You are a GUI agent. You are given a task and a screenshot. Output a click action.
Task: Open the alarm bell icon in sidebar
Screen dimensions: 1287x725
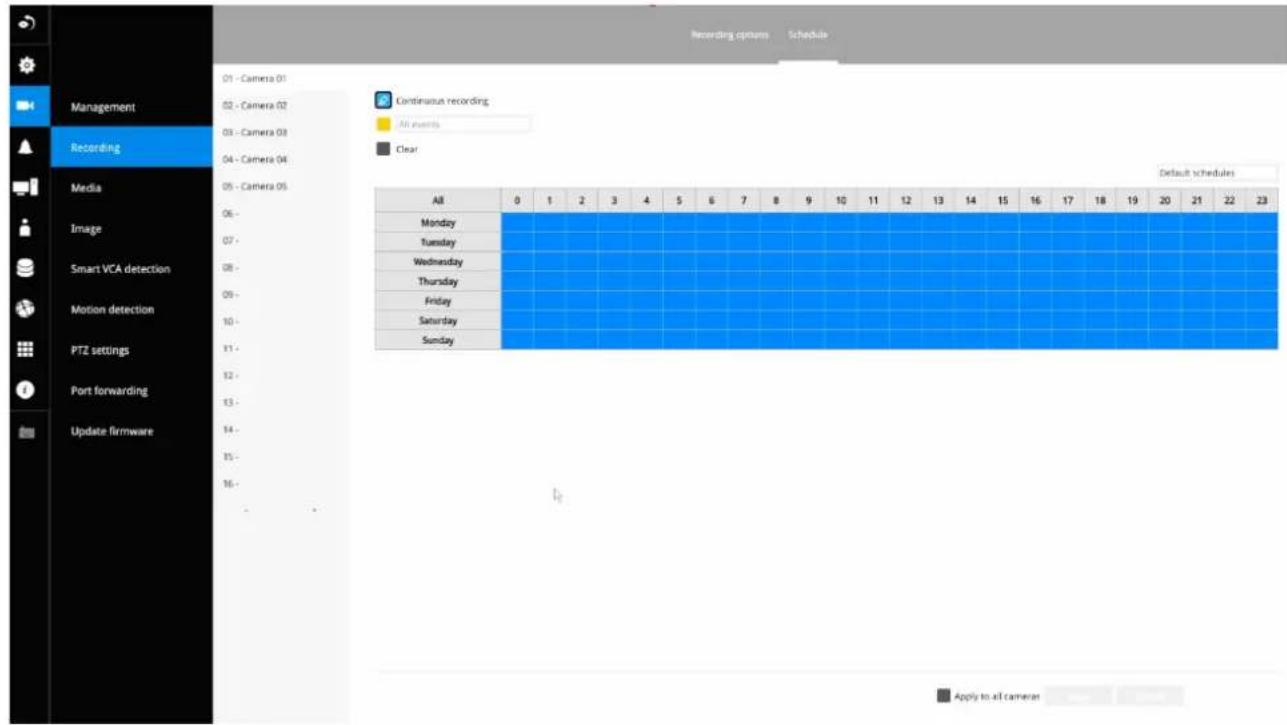24,147
